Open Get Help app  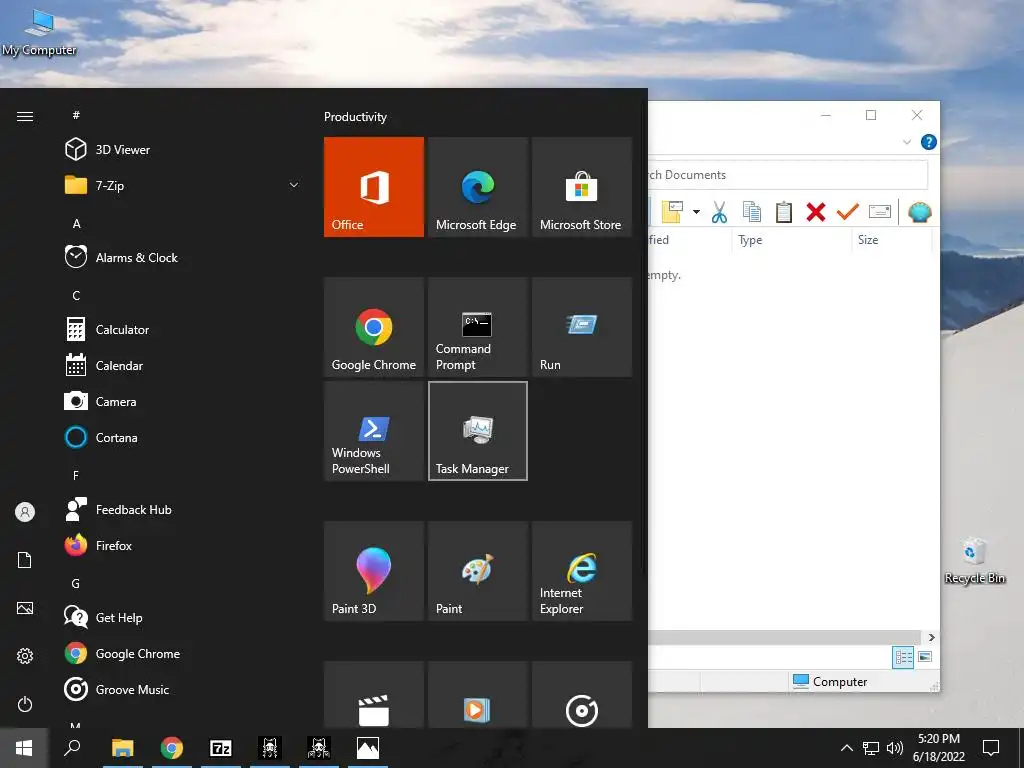coord(183,617)
